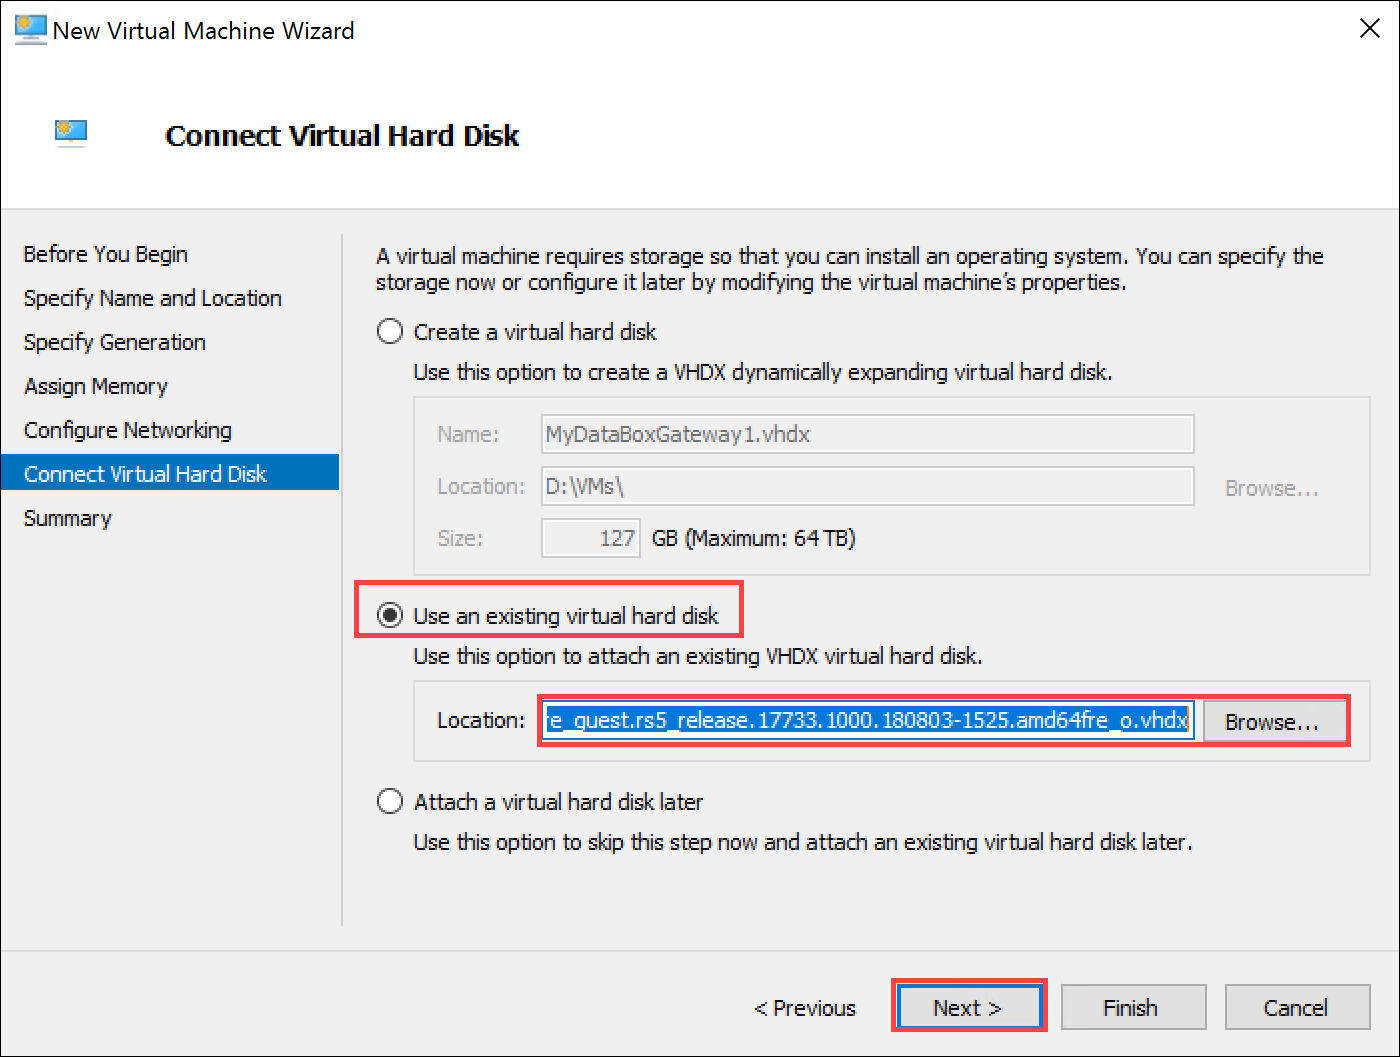Select the Create a virtual hard disk option
The width and height of the screenshot is (1400, 1057).
pos(389,331)
